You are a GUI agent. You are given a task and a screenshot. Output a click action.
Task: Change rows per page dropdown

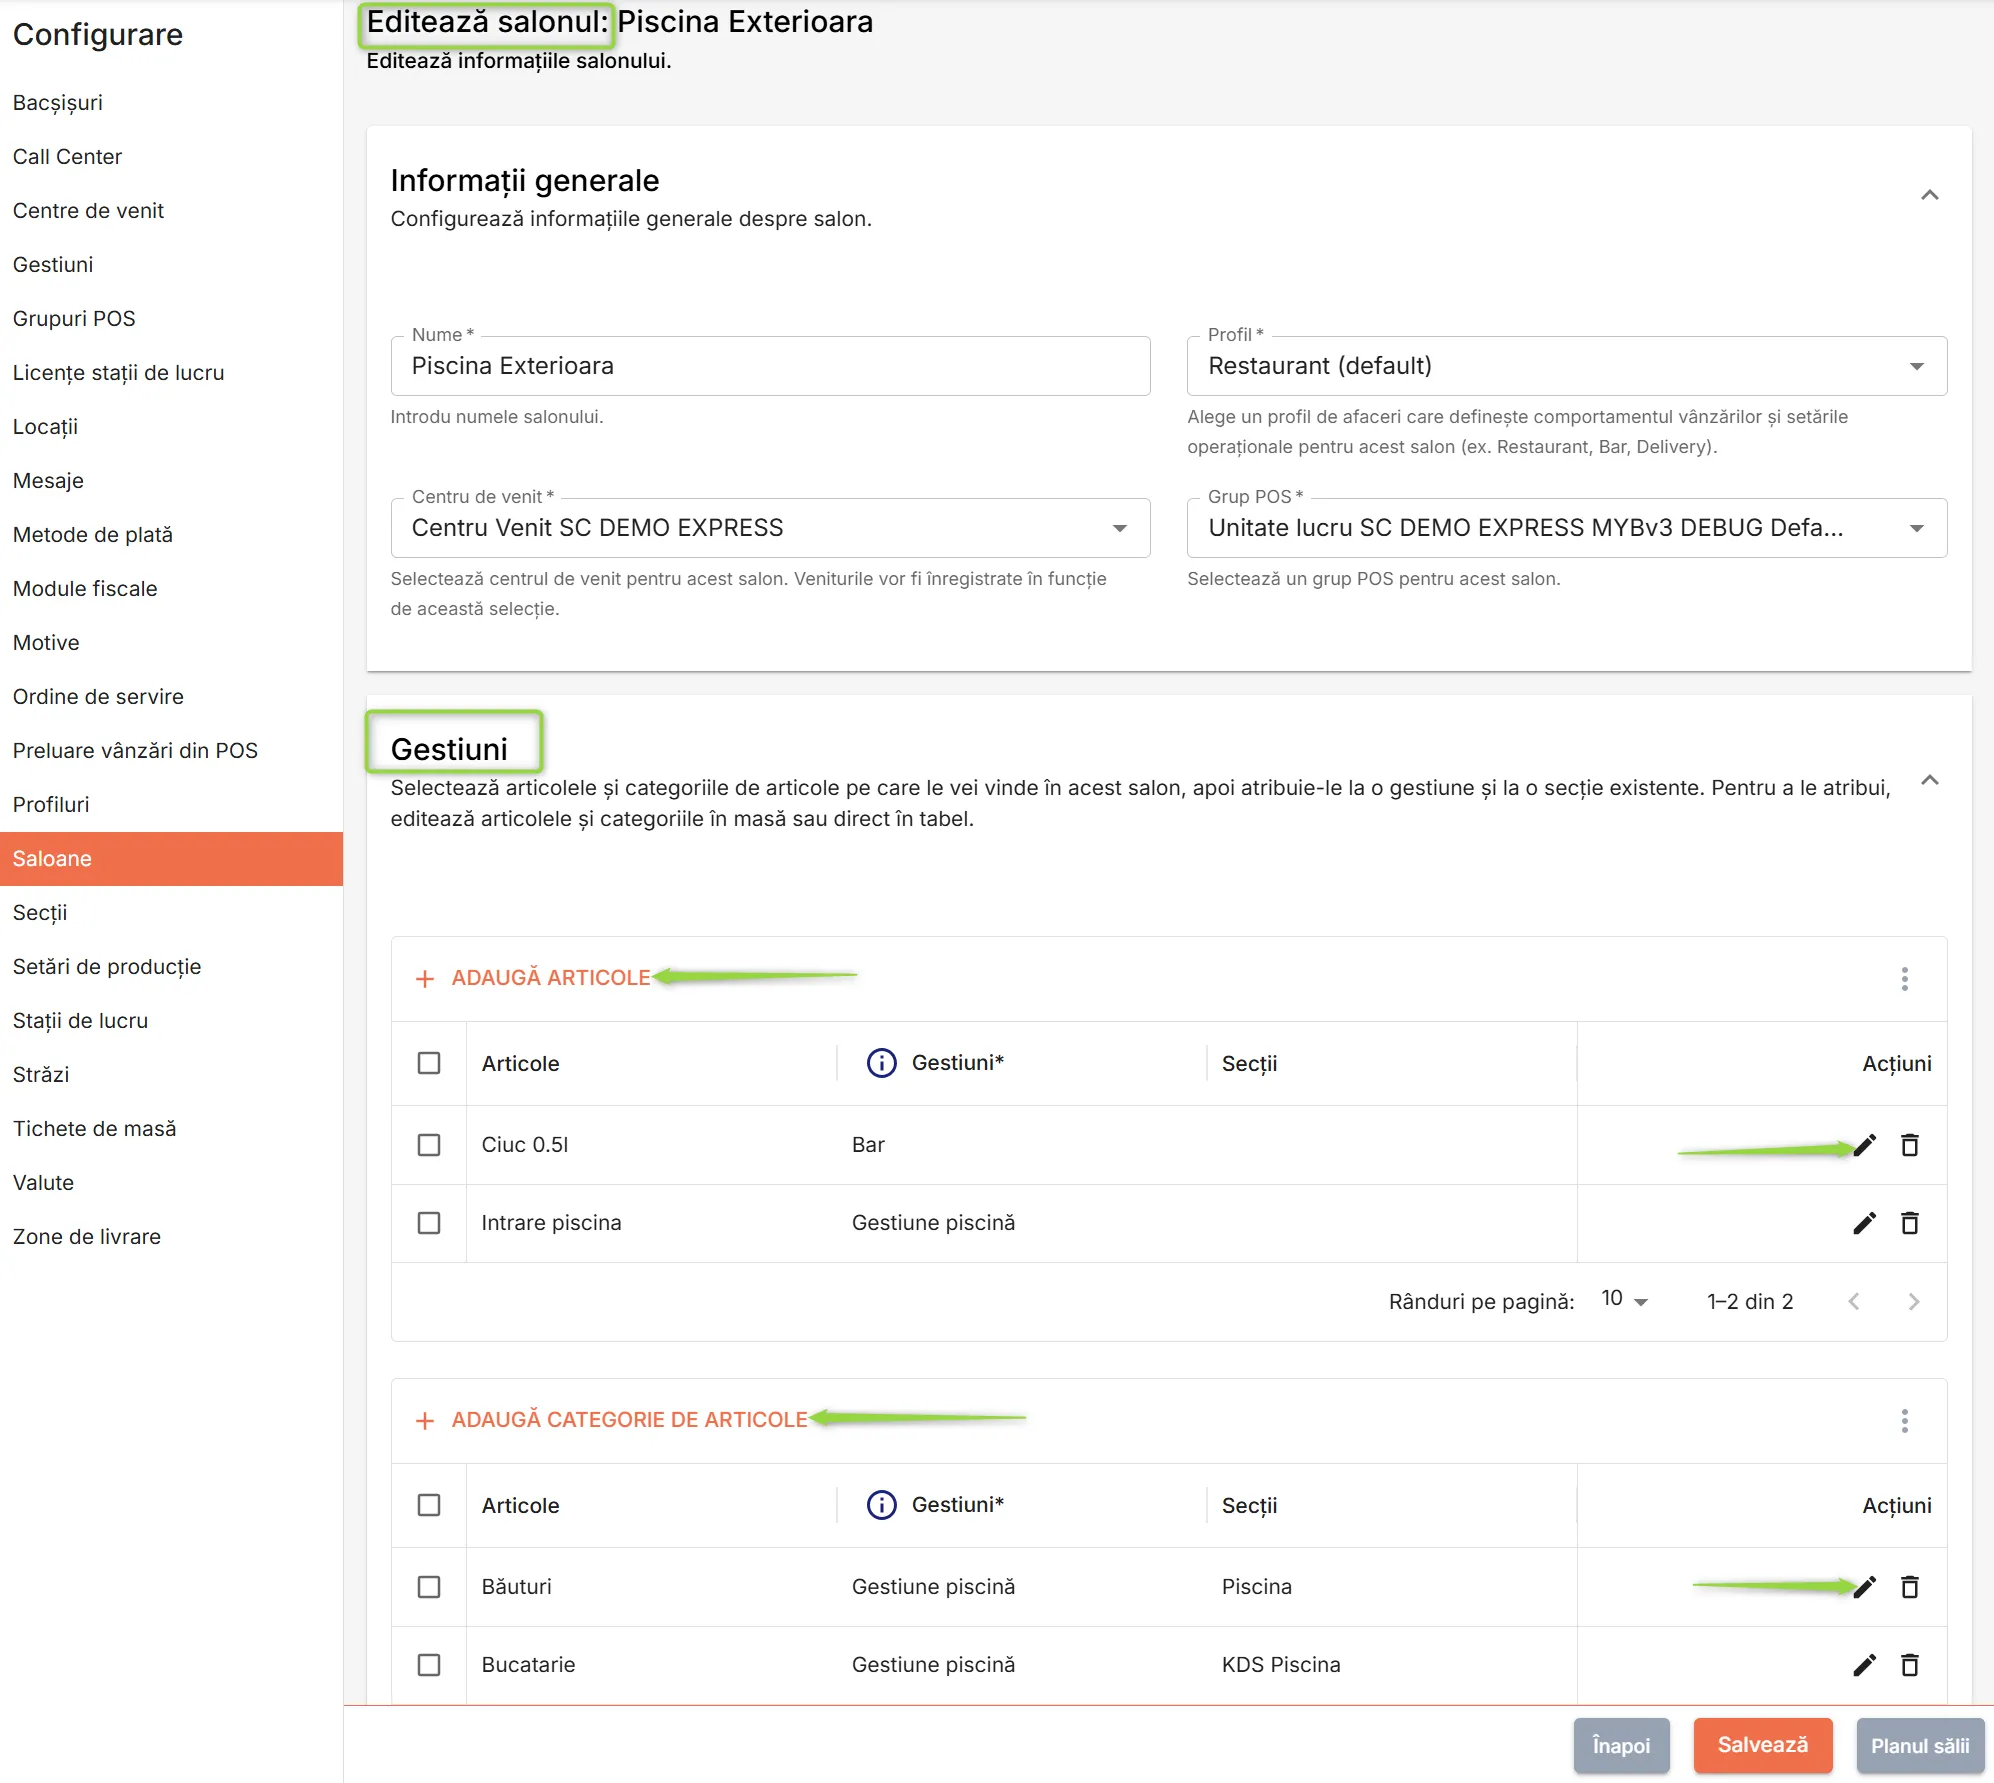coord(1624,1299)
